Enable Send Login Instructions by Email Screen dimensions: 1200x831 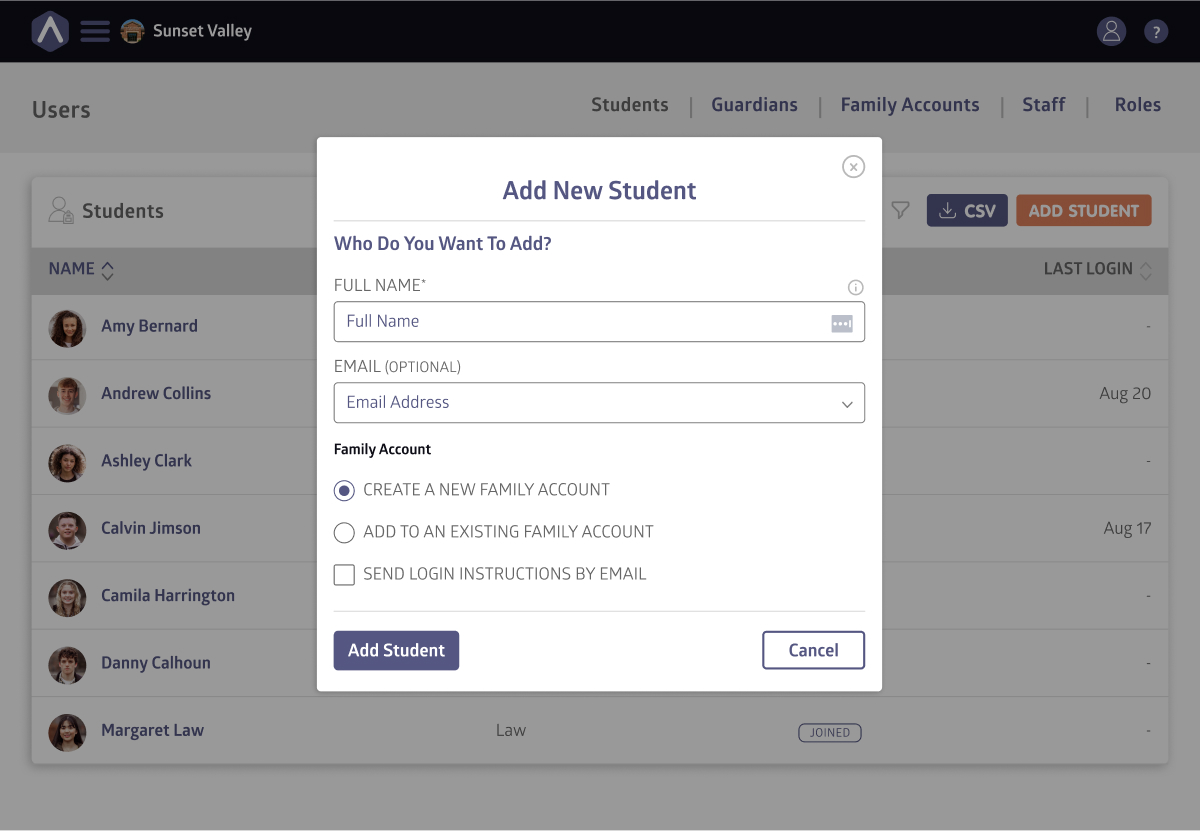[344, 574]
